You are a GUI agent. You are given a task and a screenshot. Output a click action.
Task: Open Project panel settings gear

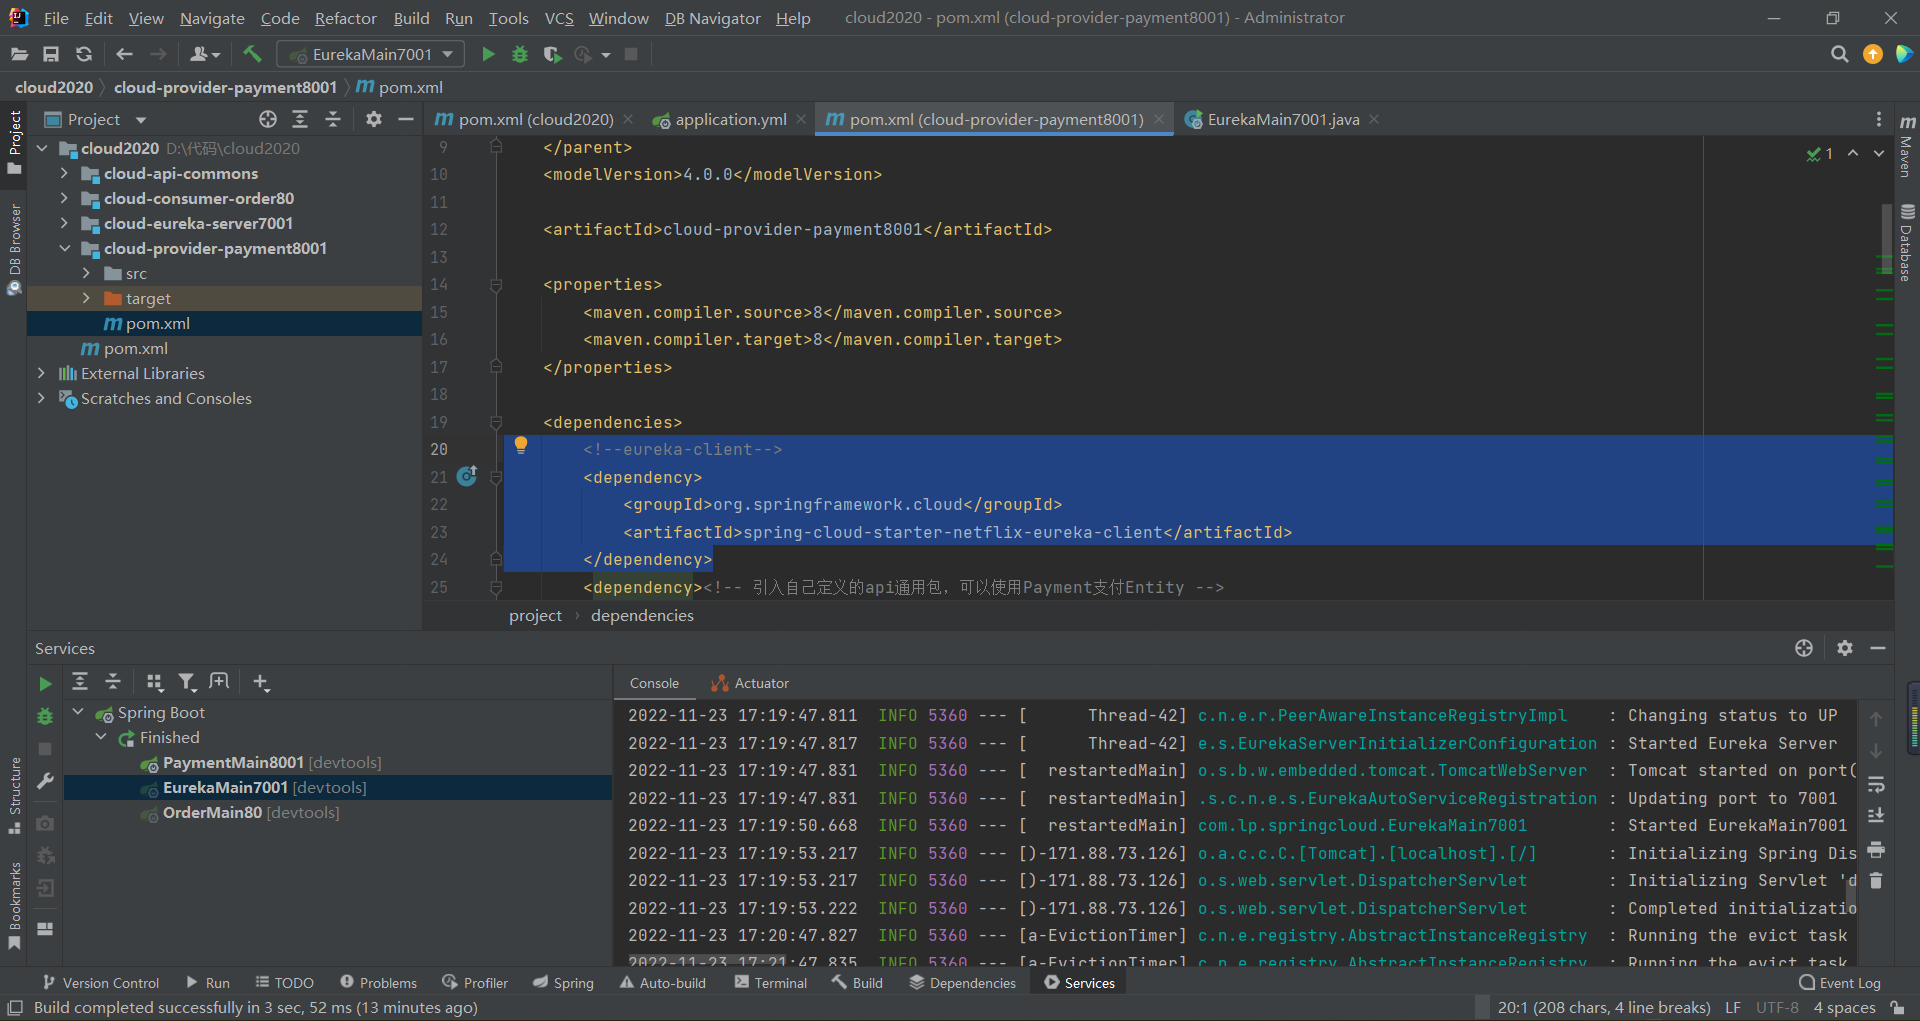[374, 119]
